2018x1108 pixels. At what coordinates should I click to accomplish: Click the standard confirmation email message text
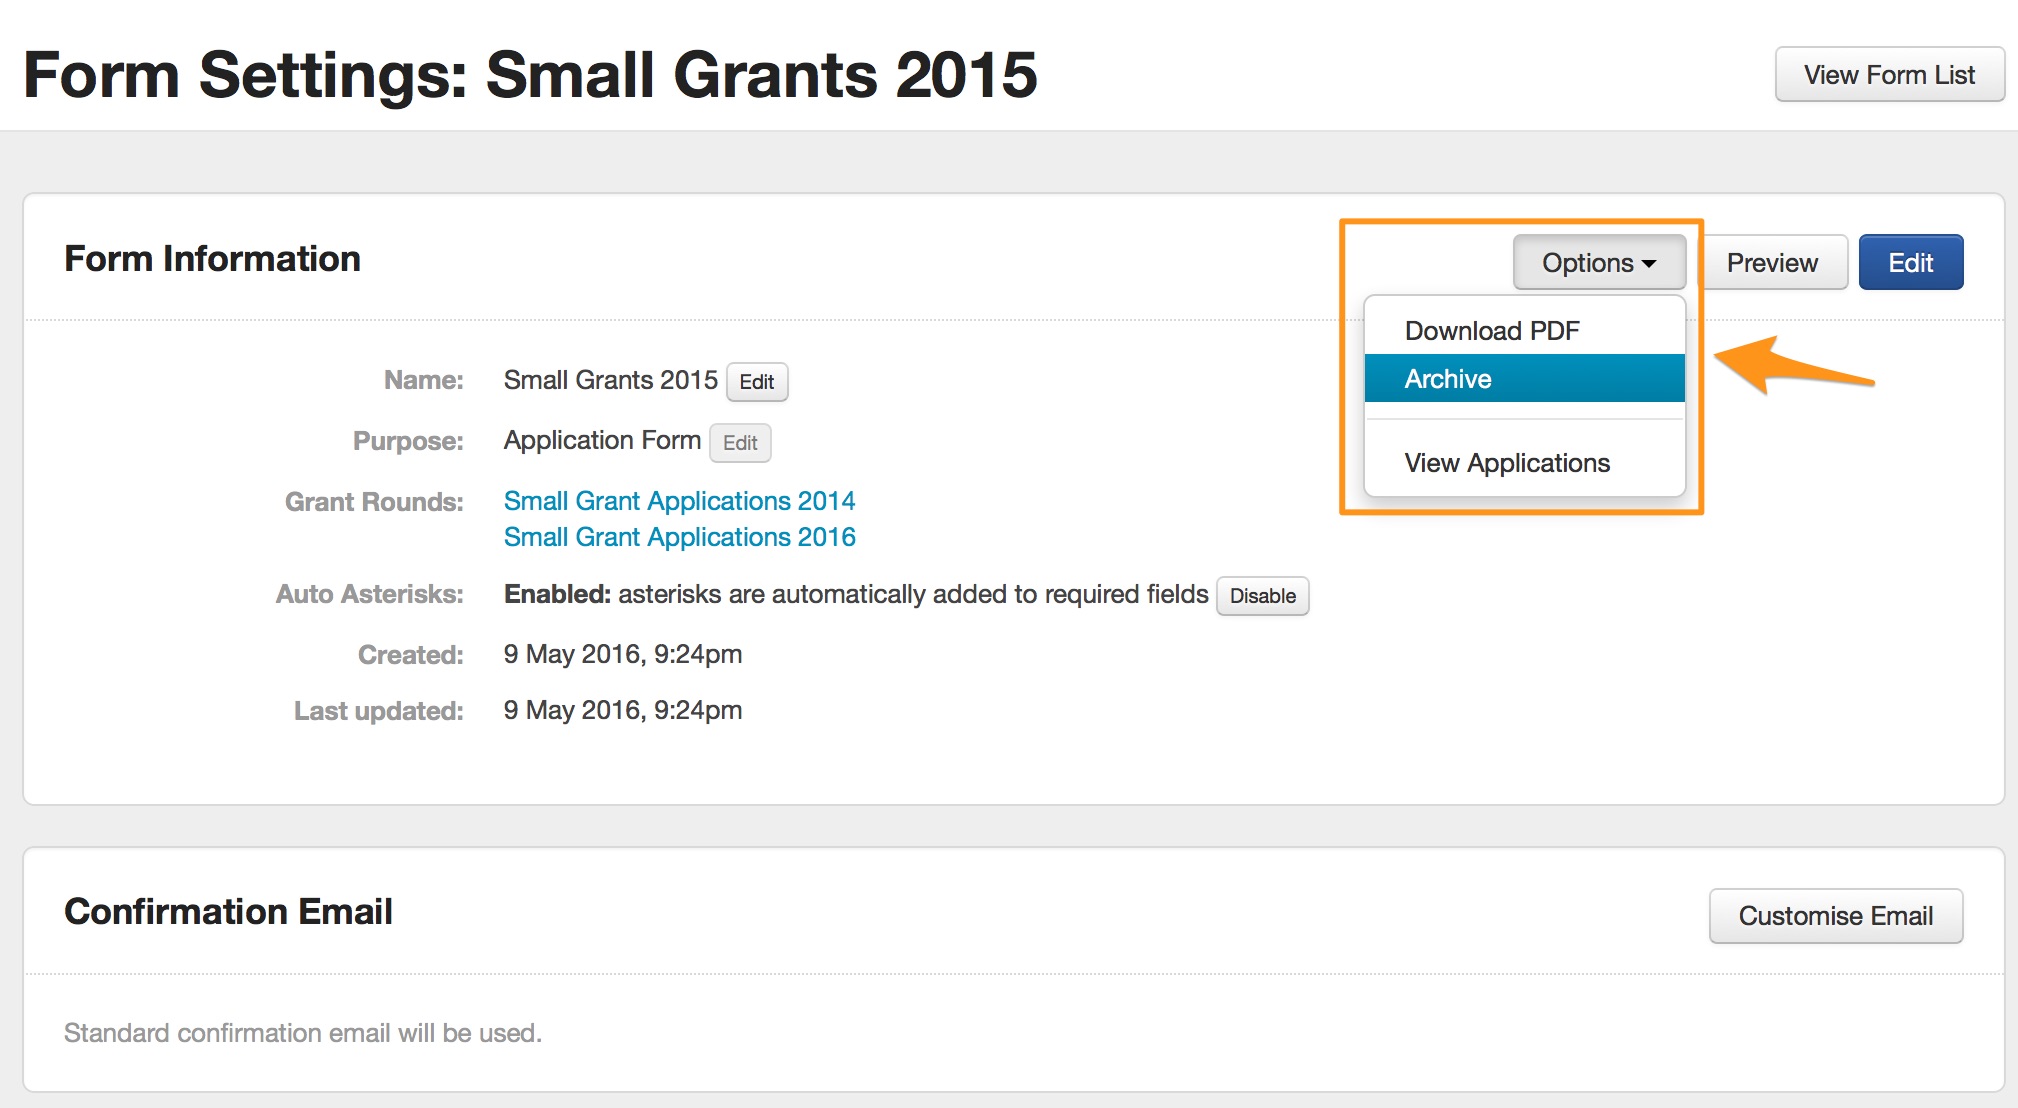[302, 1033]
